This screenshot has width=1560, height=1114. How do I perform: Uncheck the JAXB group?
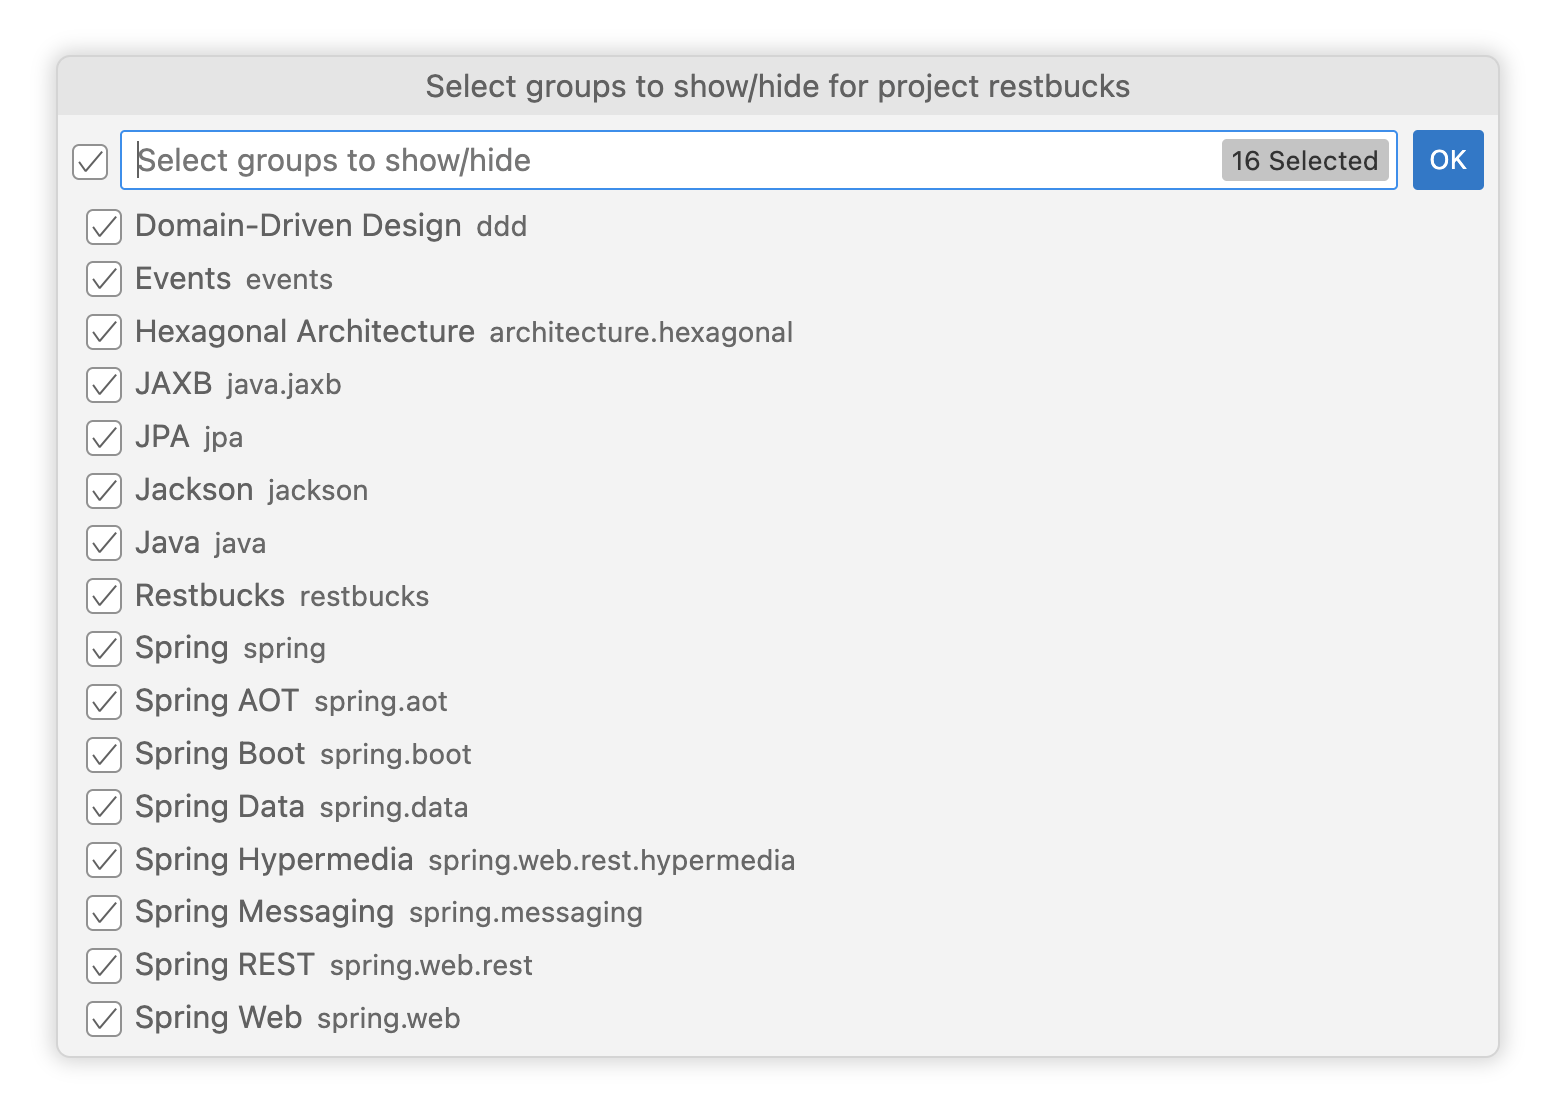pos(104,385)
